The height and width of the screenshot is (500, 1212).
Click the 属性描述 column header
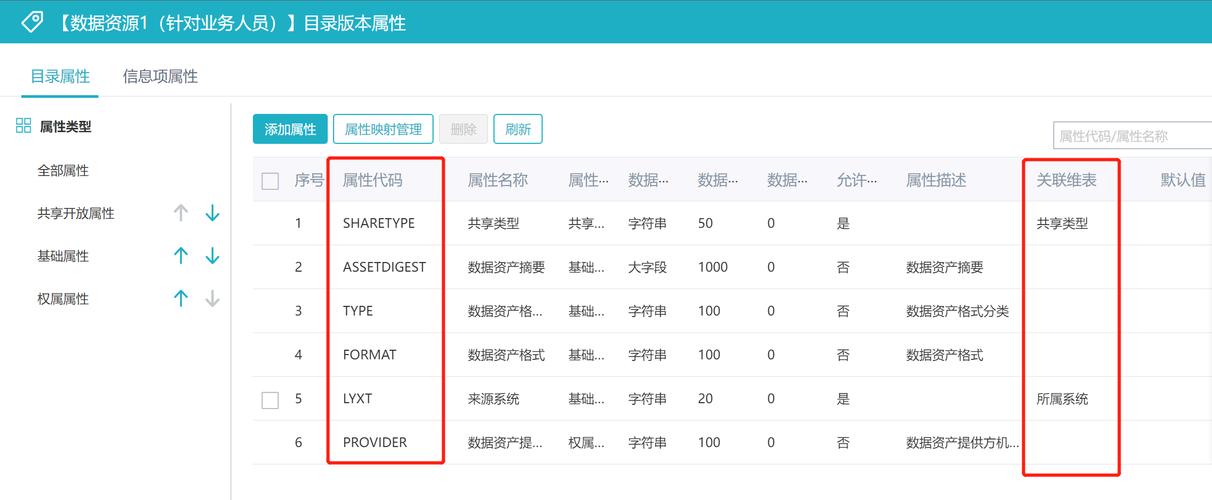tap(936, 180)
